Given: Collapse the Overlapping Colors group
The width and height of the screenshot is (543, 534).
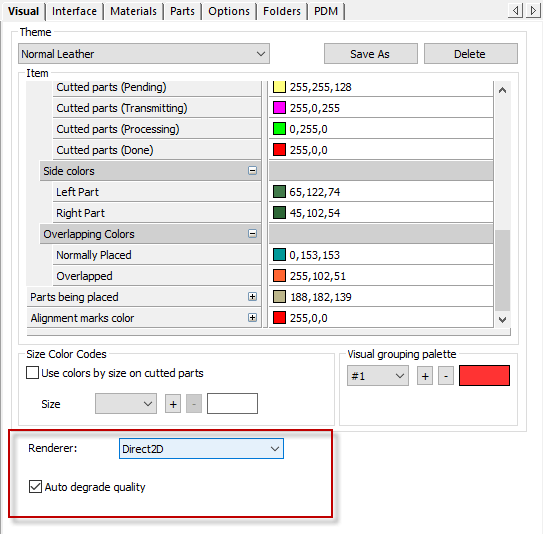Looking at the screenshot, I should [252, 233].
